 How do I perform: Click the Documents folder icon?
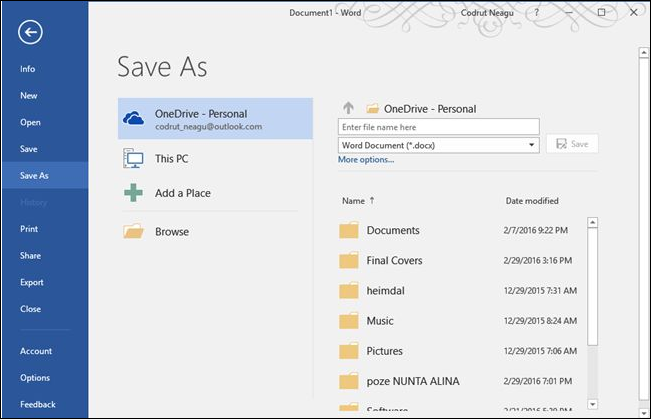[349, 230]
